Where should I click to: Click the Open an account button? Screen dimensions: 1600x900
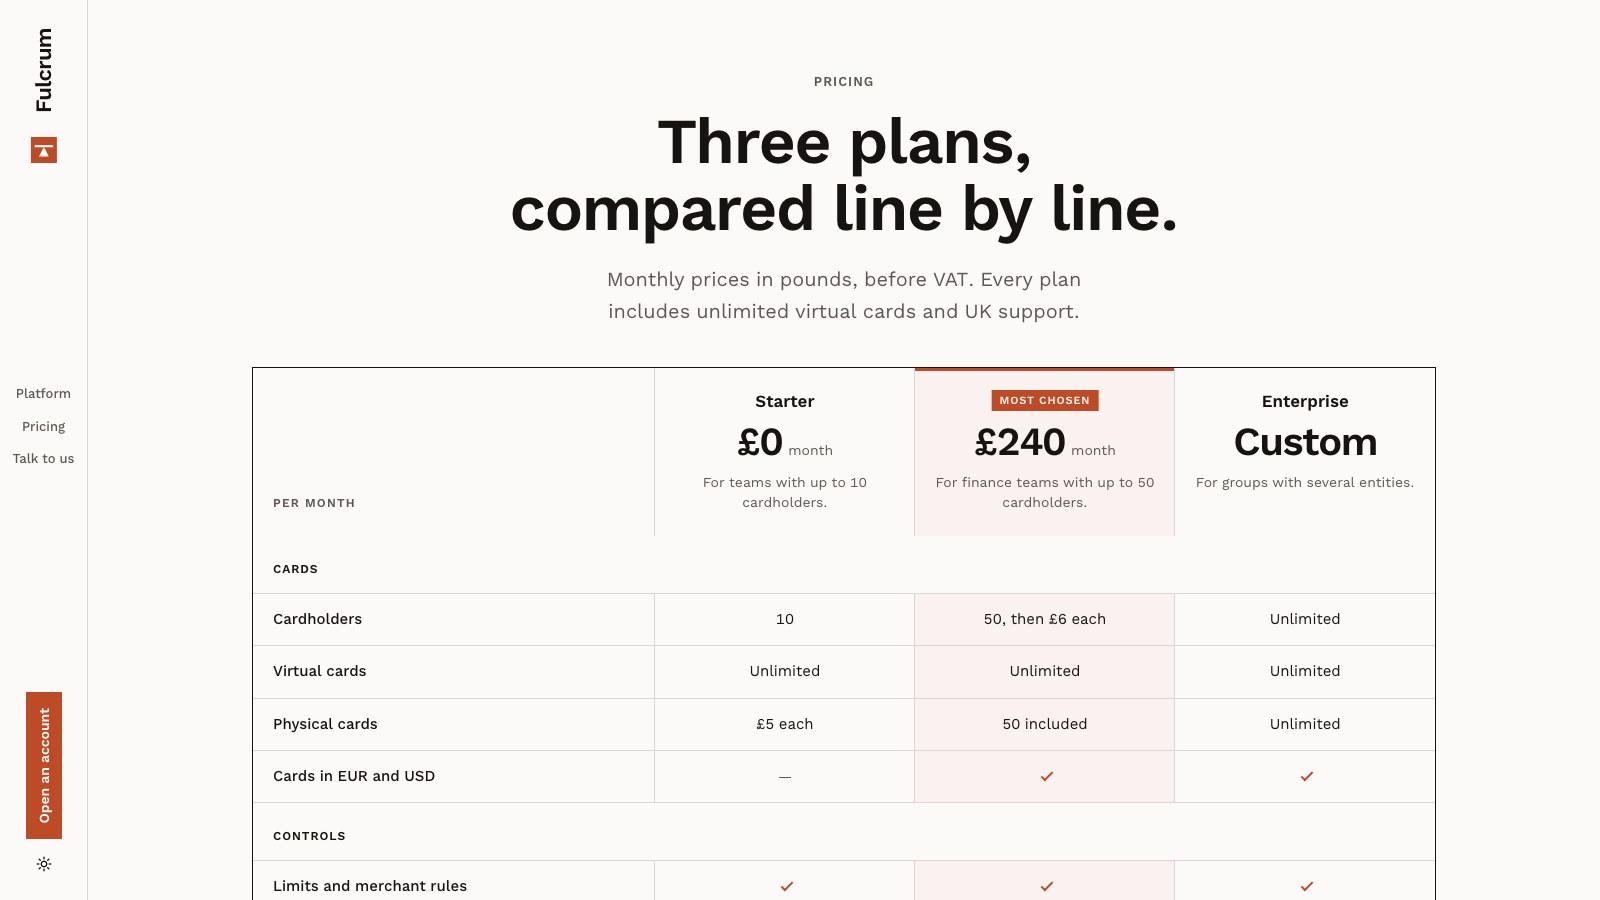pyautogui.click(x=44, y=765)
